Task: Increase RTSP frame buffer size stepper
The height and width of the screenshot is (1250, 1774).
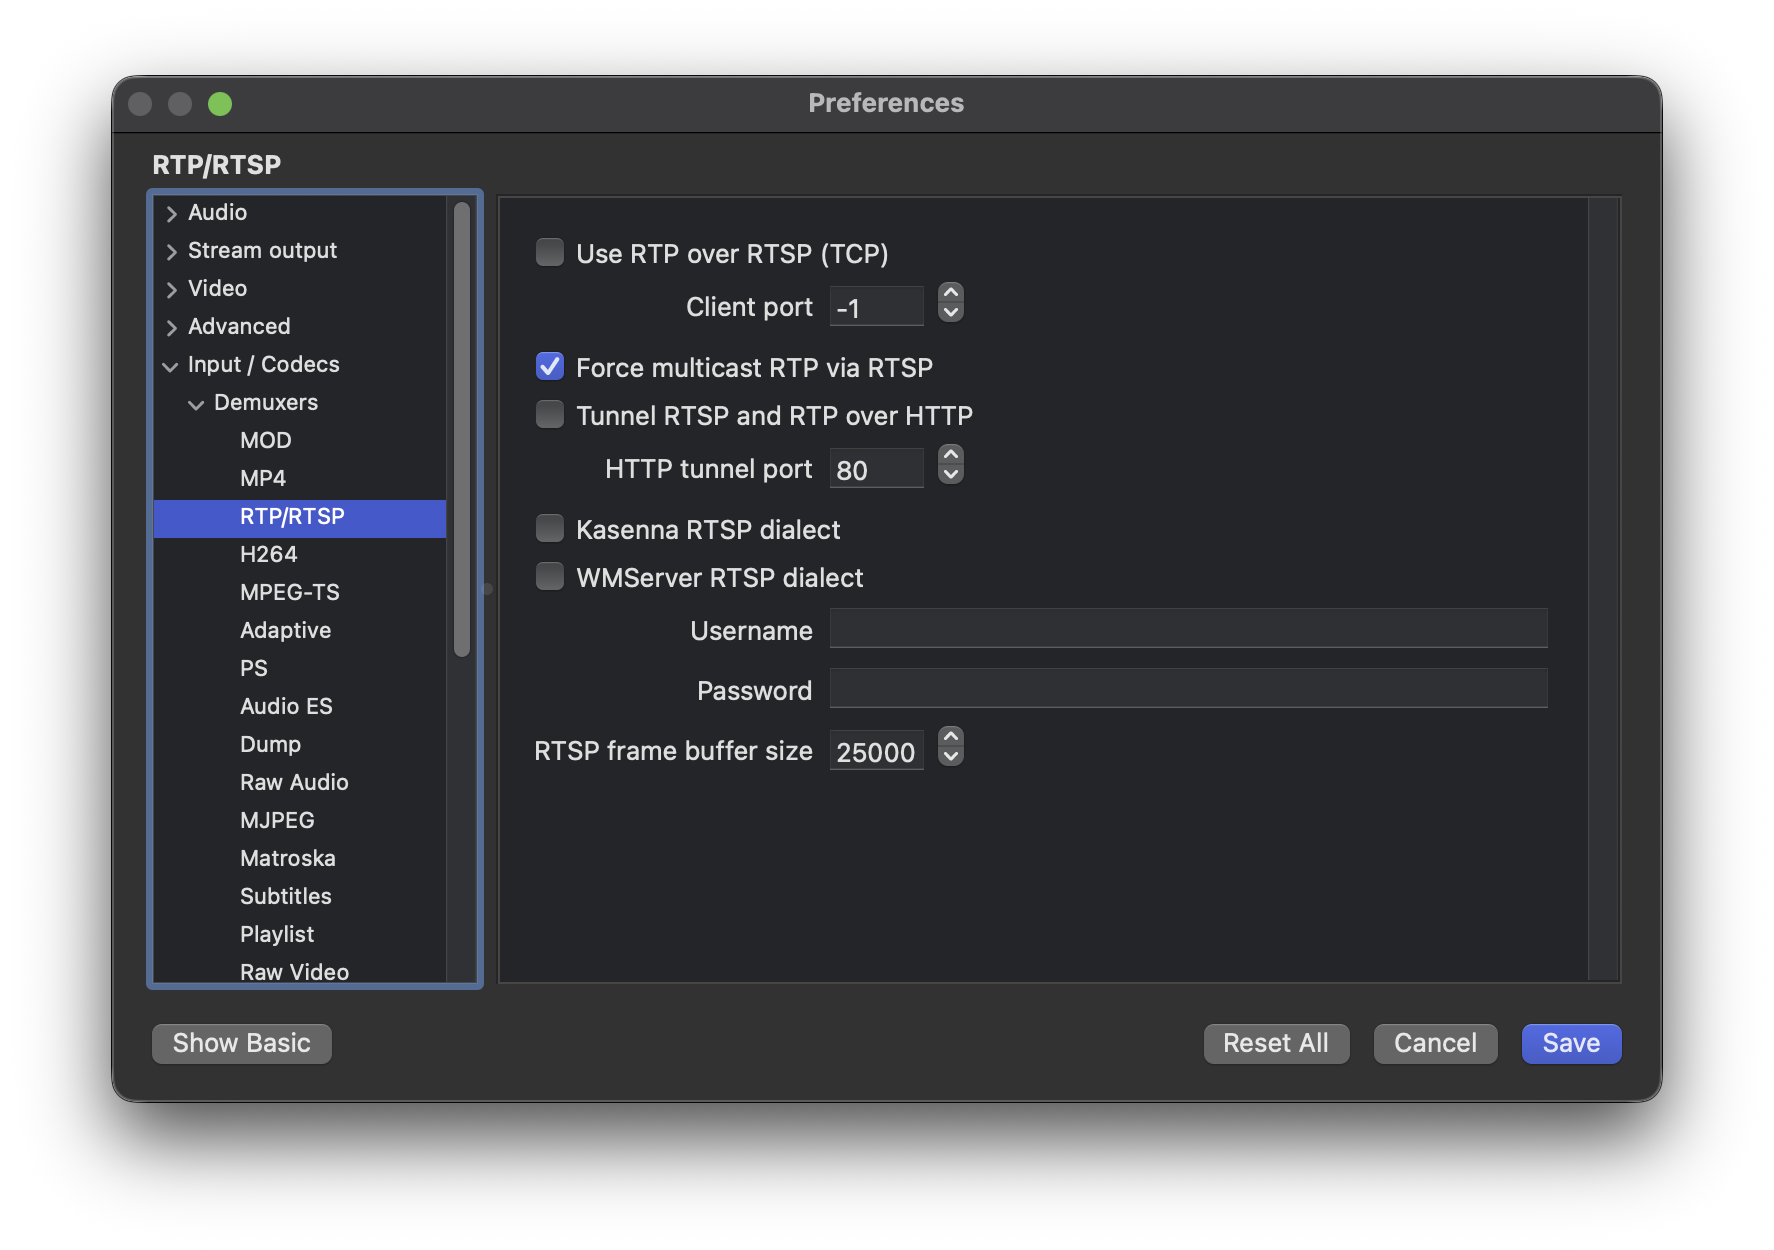Action: point(951,737)
